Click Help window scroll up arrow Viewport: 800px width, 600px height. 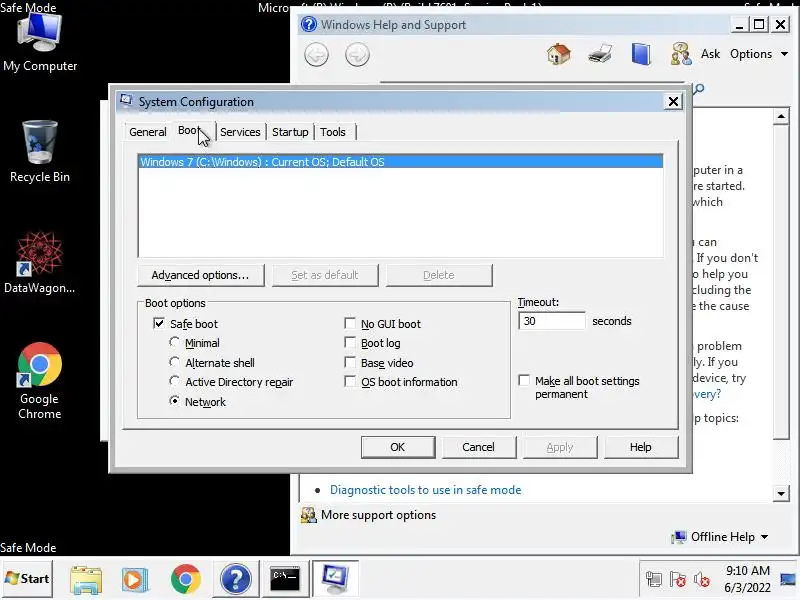point(781,116)
